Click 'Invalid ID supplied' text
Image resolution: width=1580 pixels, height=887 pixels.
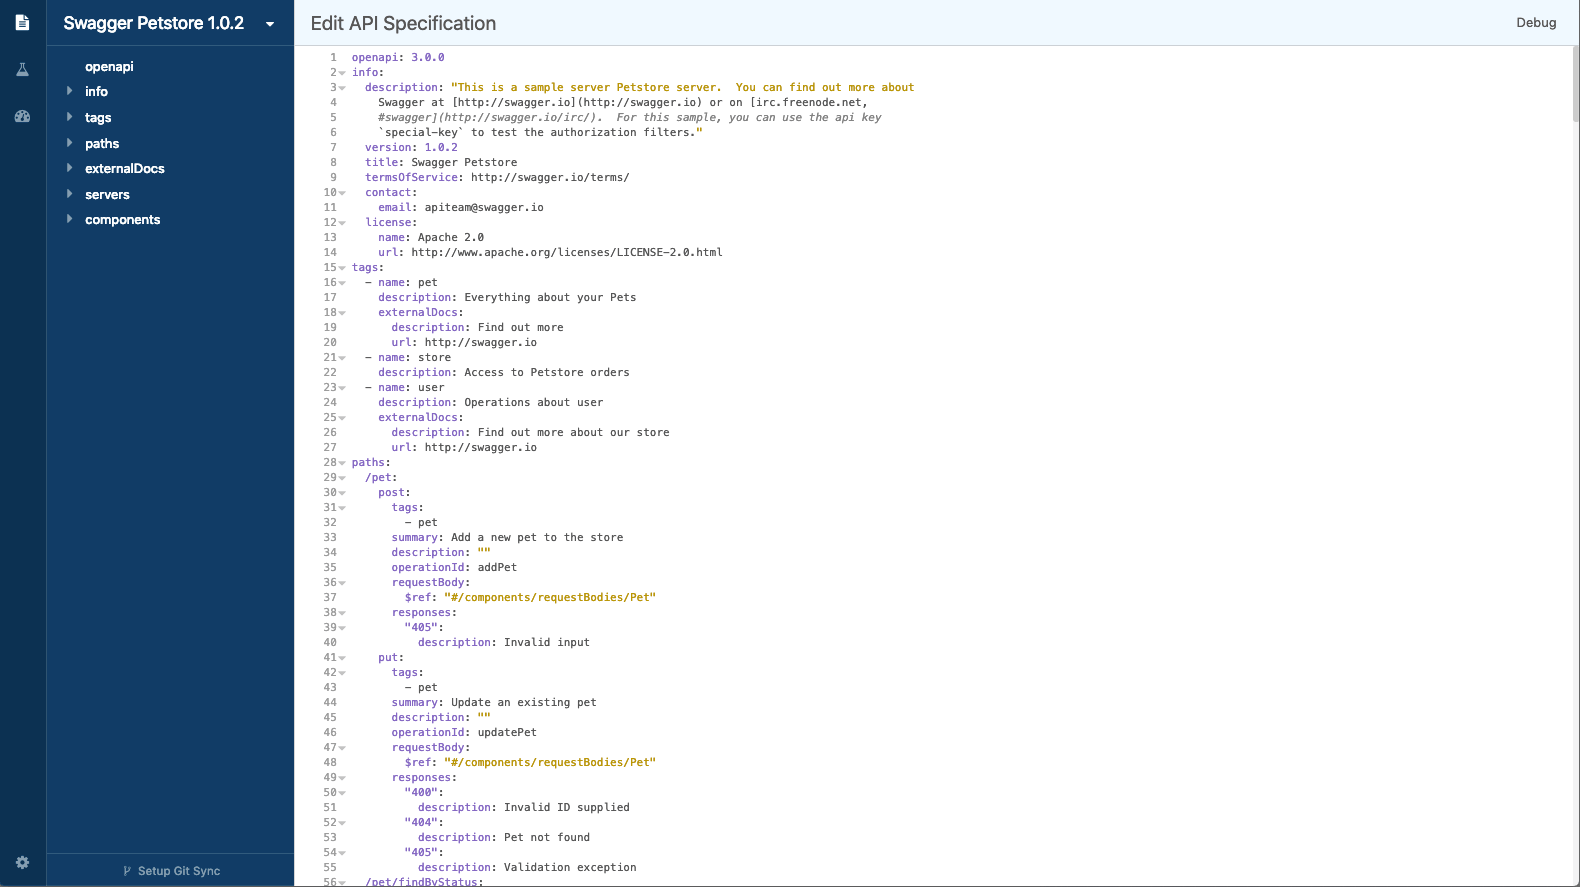click(x=567, y=807)
